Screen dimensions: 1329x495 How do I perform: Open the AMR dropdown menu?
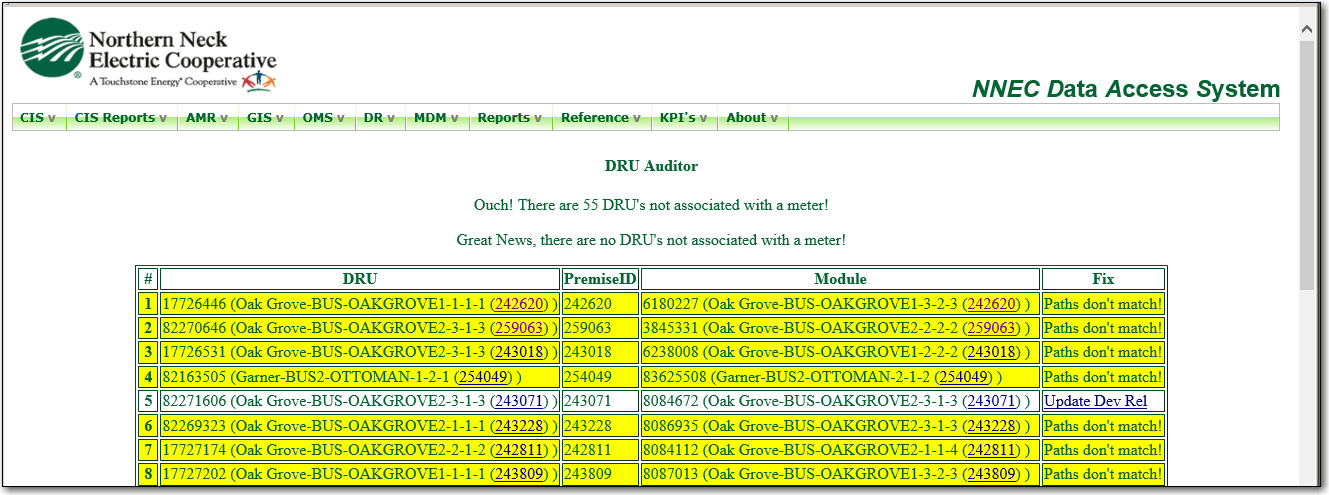point(206,118)
